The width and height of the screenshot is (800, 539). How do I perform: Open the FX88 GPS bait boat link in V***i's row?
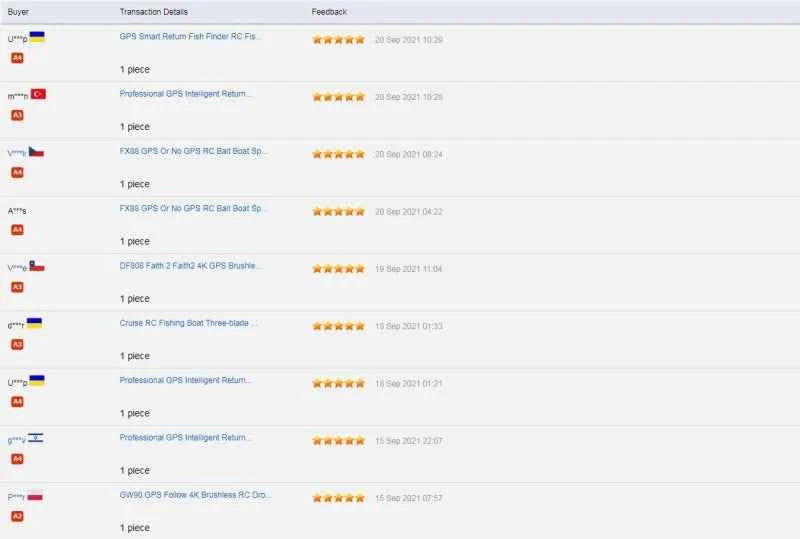(x=193, y=151)
